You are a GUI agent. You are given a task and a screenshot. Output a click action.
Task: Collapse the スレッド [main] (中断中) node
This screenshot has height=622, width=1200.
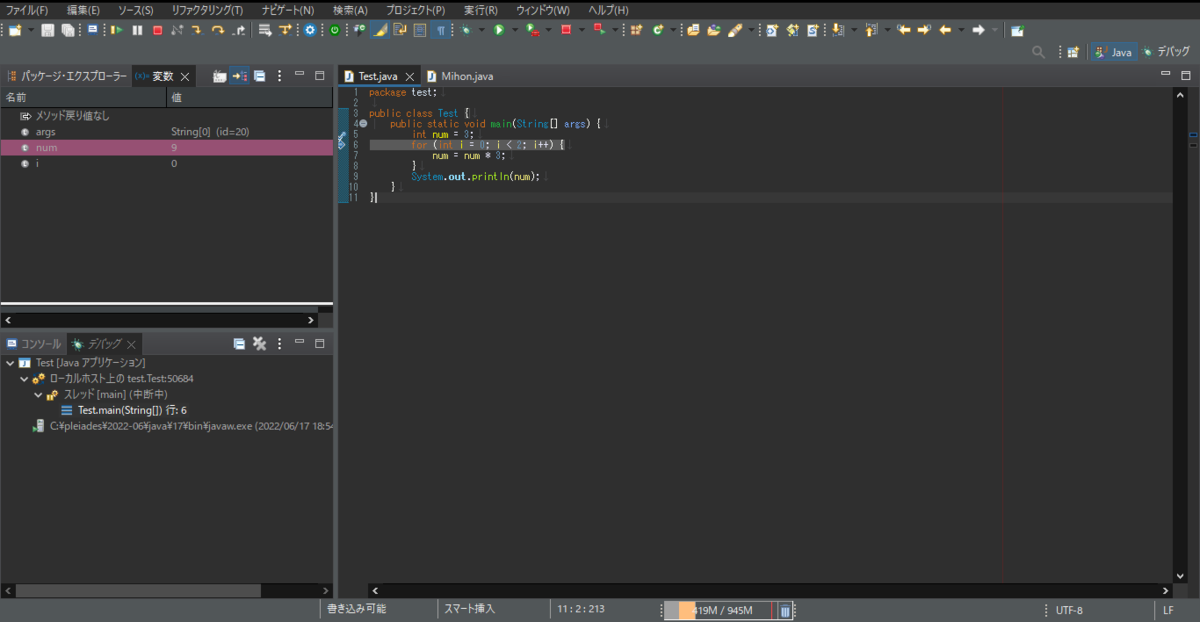tap(38, 395)
